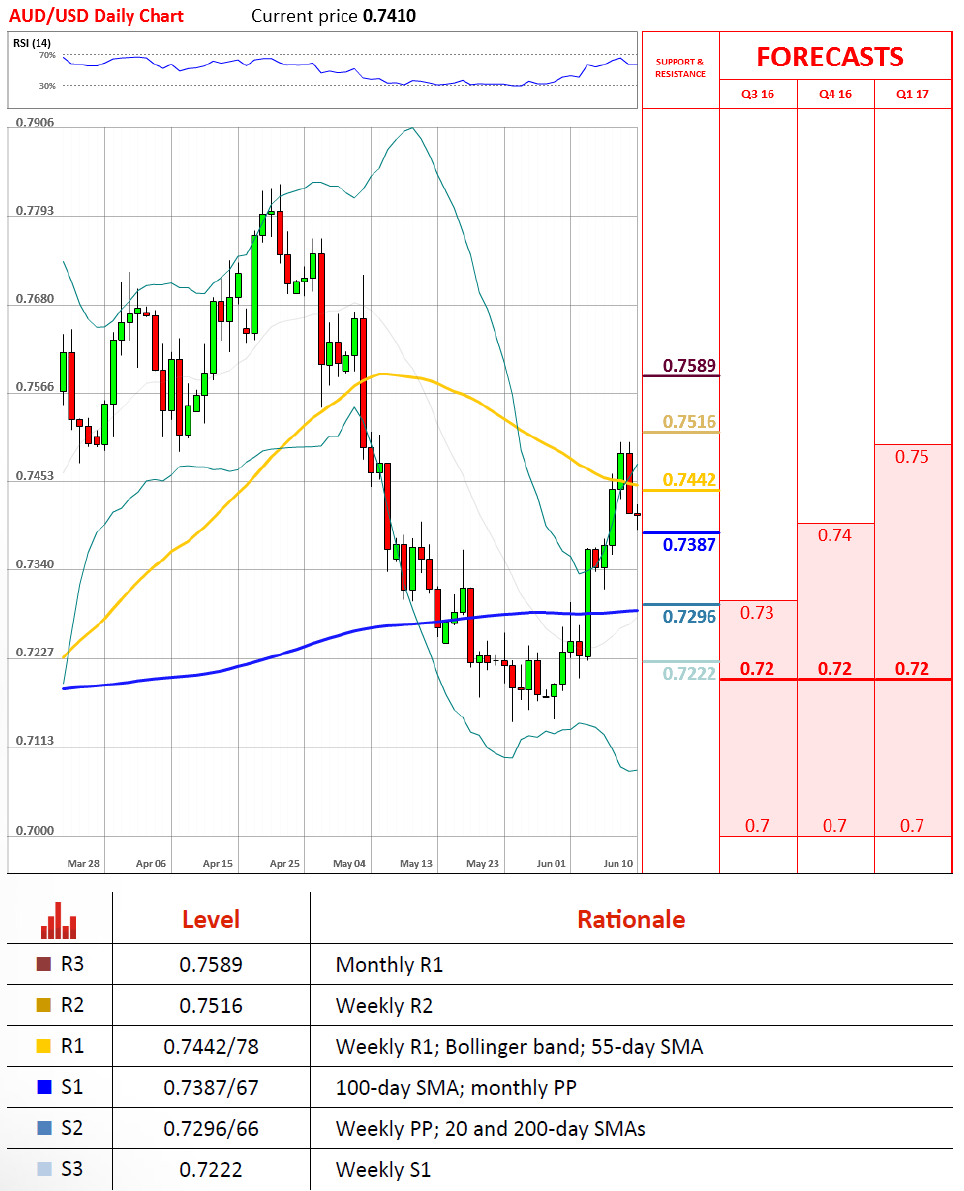This screenshot has height=1191, width=964.
Task: Click the 0.7516 level cell in R2 row
Action: (210, 1006)
